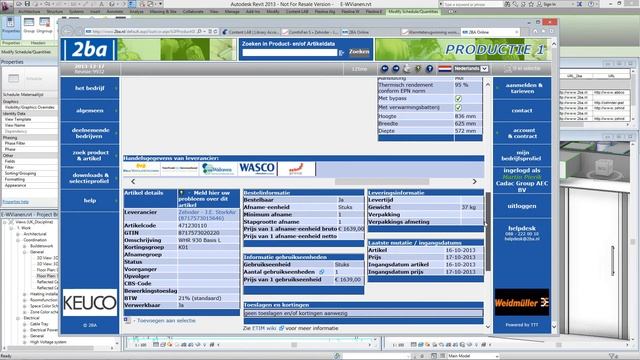Viewport: 640px width, 360px height.
Task: Click the 'Toevoegen aan selectie' link
Action: [x=167, y=321]
